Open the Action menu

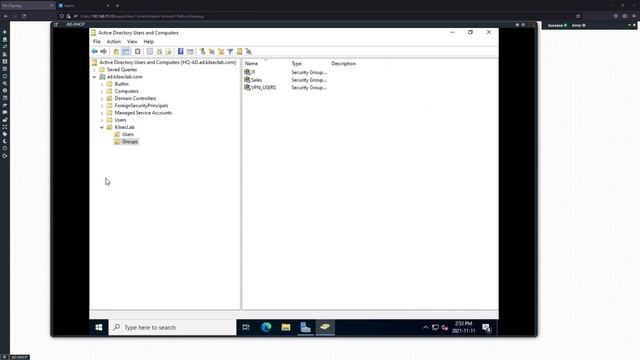pos(114,42)
